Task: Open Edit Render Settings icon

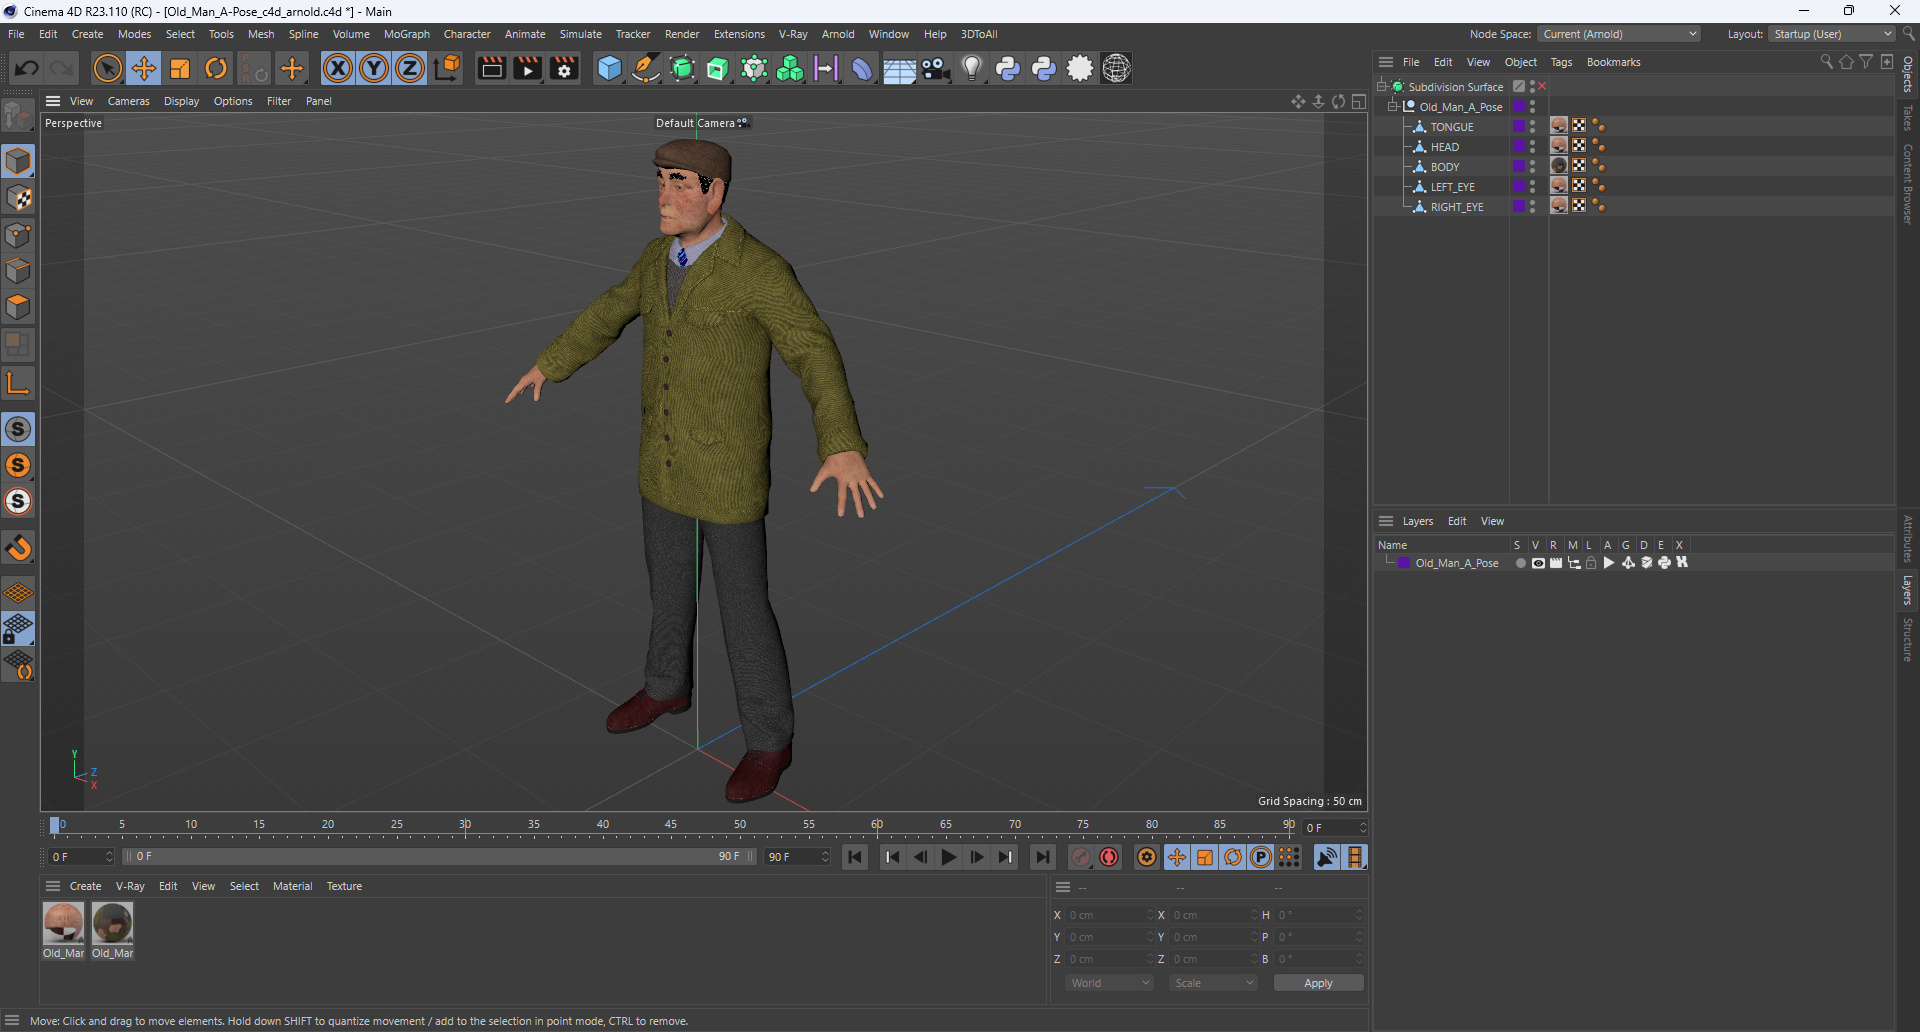Action: [x=565, y=68]
